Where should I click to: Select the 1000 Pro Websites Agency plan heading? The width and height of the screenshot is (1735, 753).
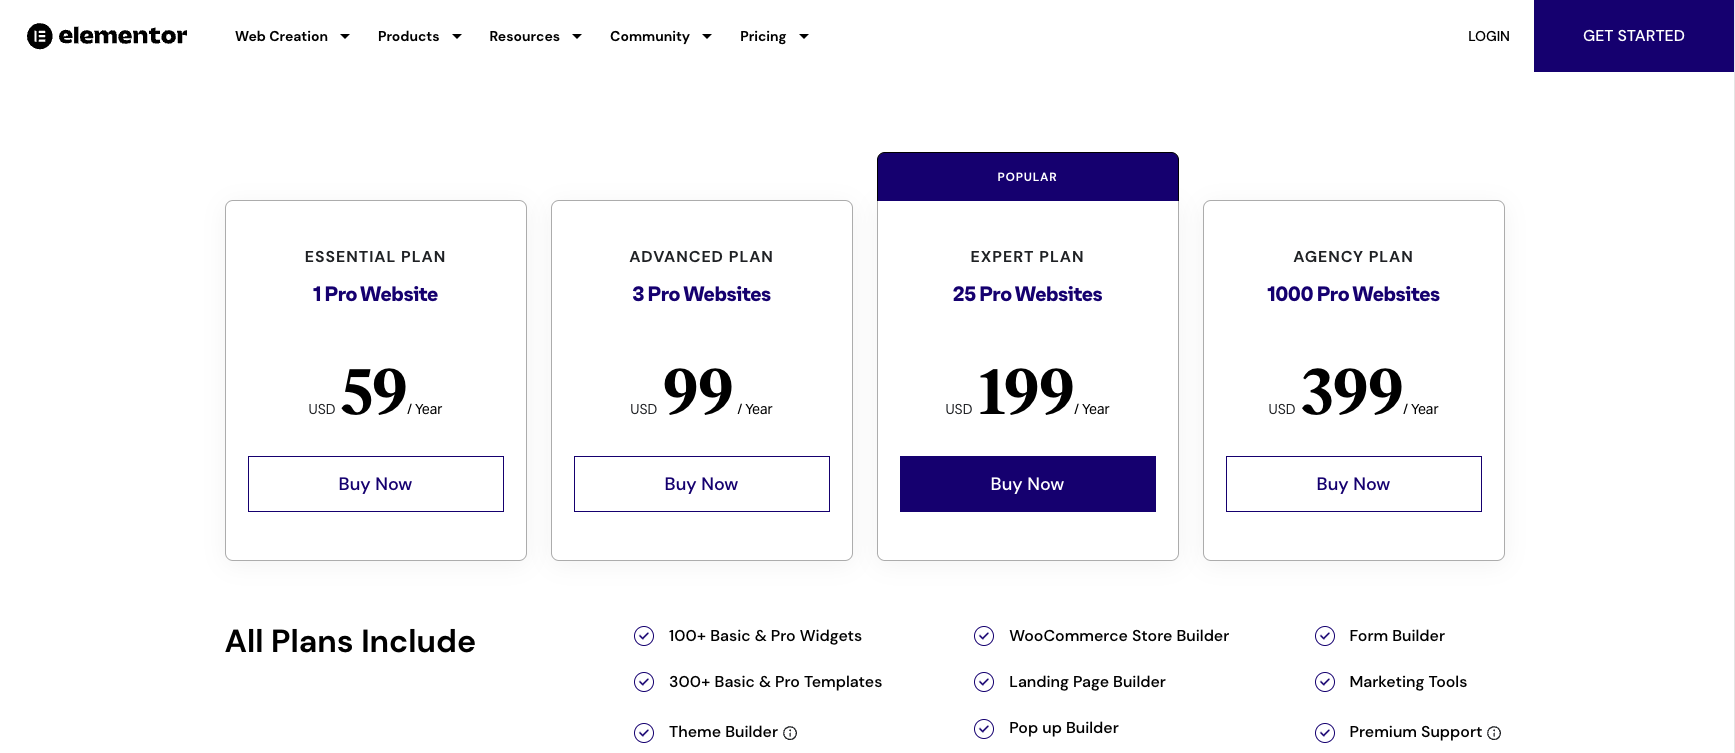1353,294
